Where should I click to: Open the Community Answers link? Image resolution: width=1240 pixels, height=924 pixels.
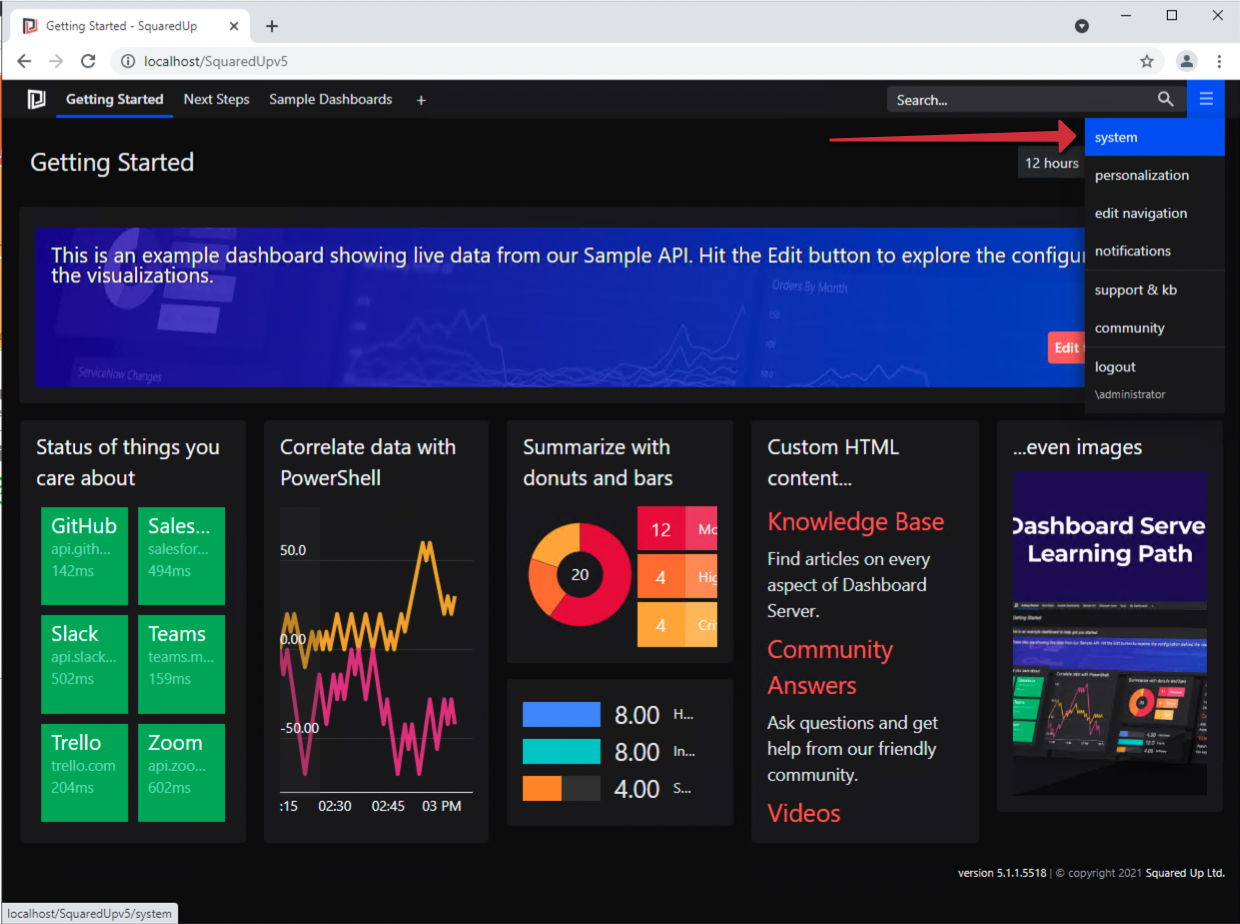tap(830, 667)
